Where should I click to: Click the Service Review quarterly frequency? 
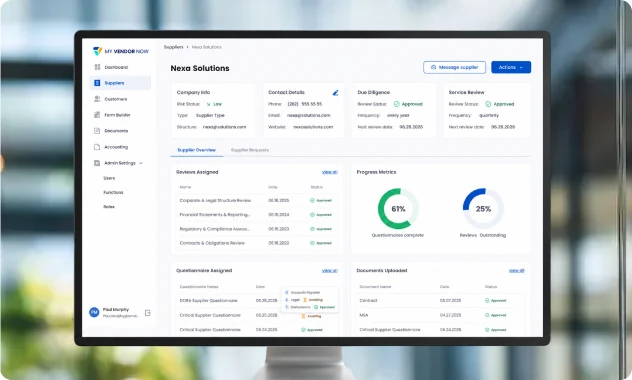[489, 115]
